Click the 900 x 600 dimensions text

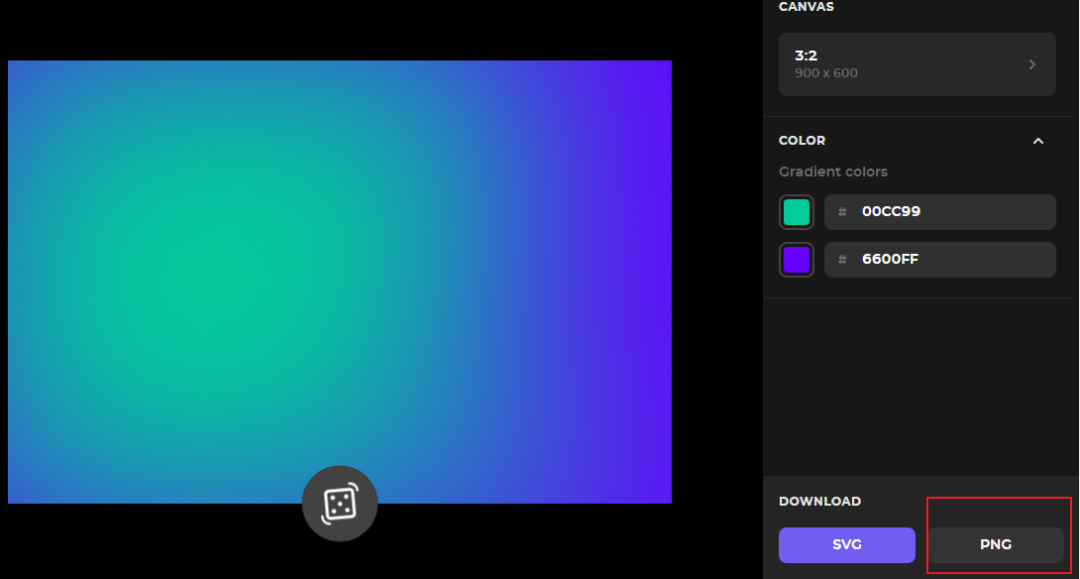pyautogui.click(x=826, y=73)
